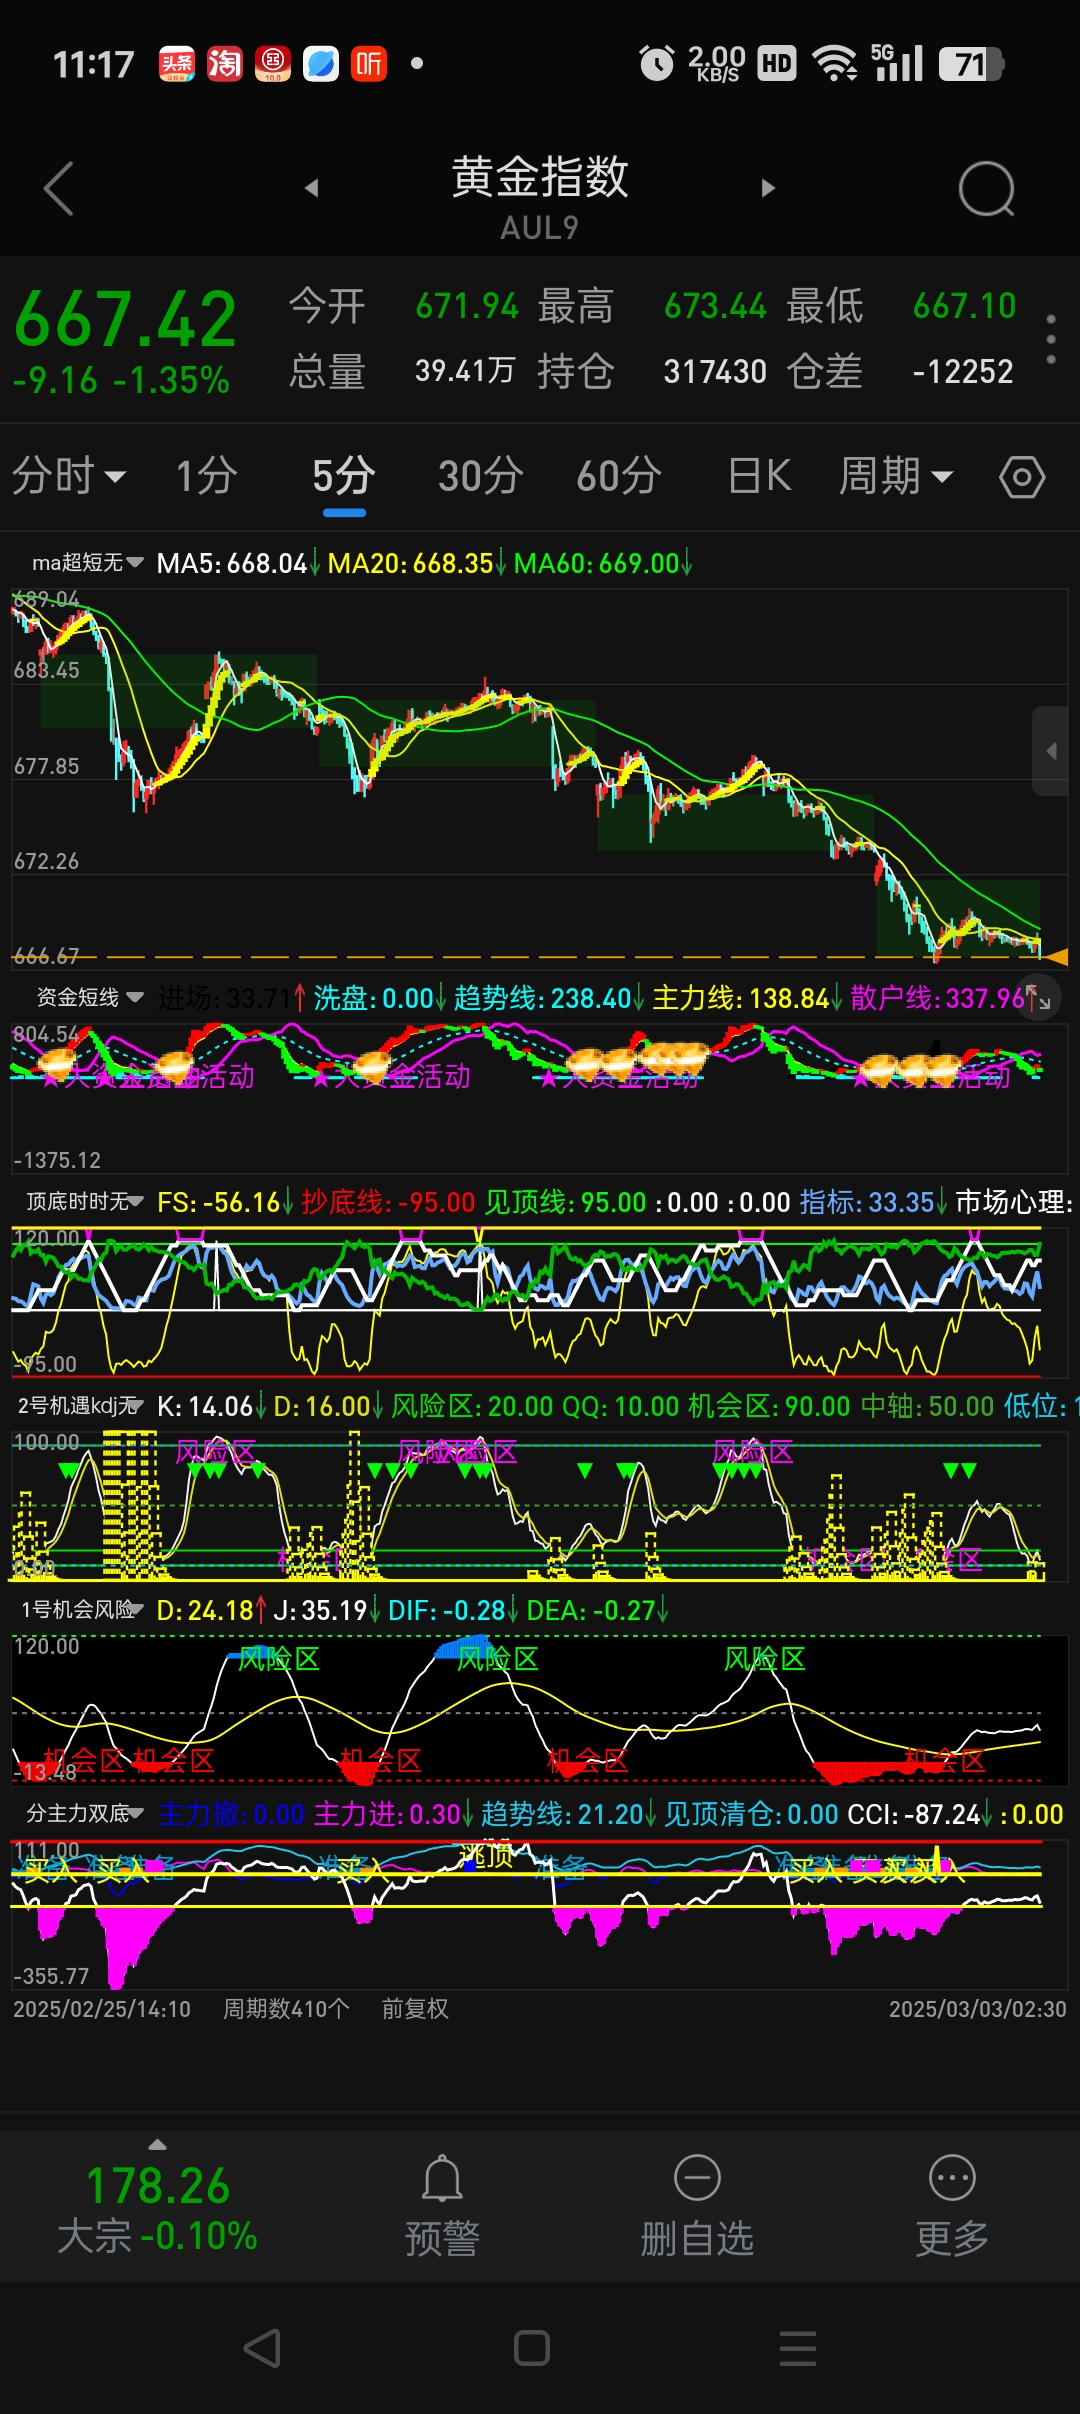Tap the 周期数410个 period count

(286, 2009)
